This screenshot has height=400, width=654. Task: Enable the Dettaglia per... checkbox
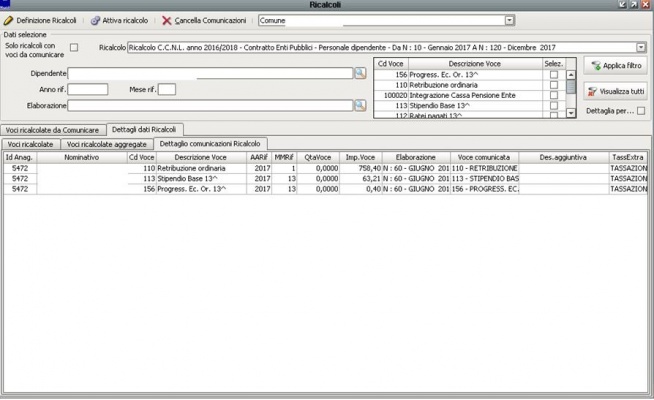[641, 111]
